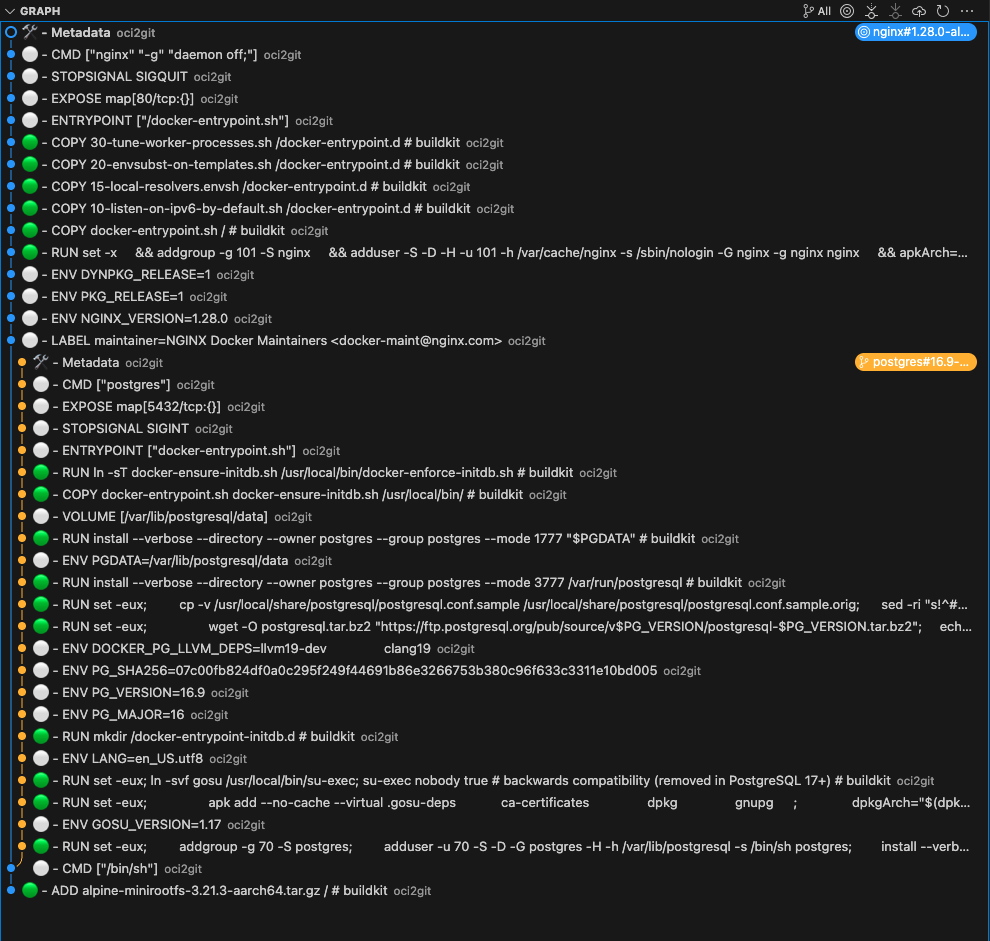This screenshot has width=990, height=941.
Task: Click white circle on ENV GOSU_VERSION=1.17 row
Action: (x=41, y=824)
